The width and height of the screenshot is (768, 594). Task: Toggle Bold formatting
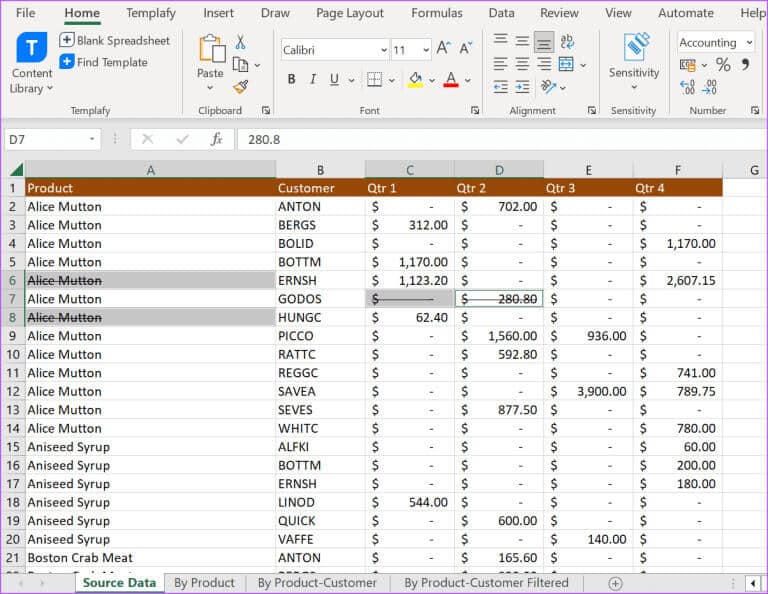(x=291, y=80)
